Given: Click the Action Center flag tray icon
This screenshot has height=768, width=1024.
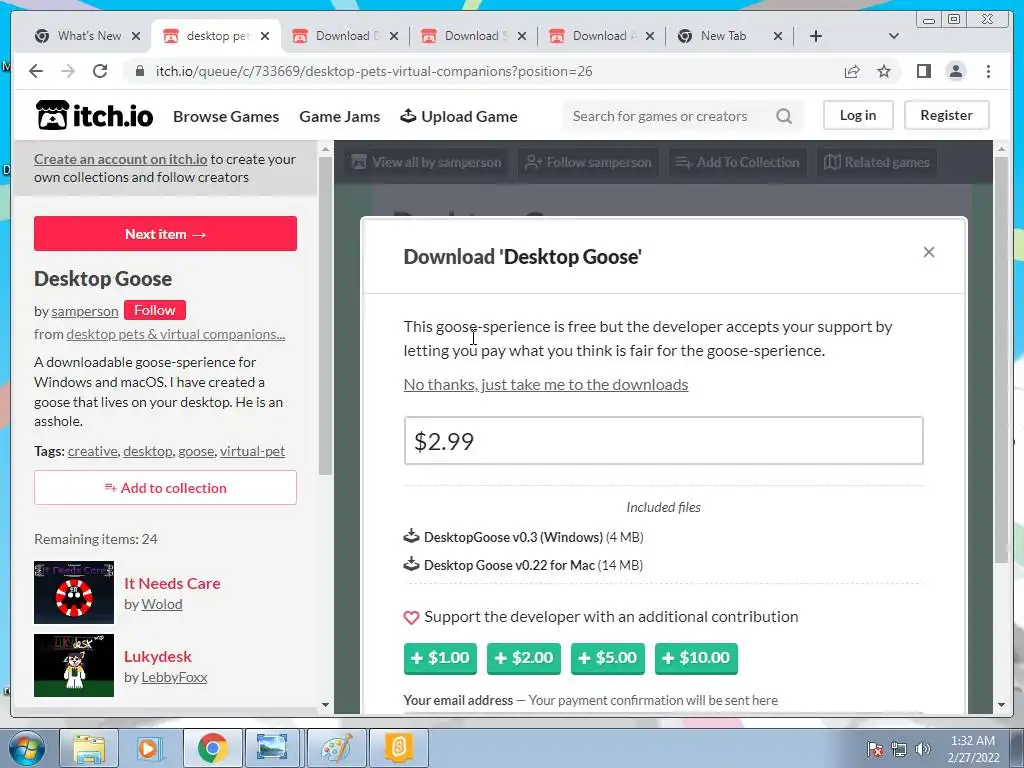Looking at the screenshot, I should click(x=875, y=749).
